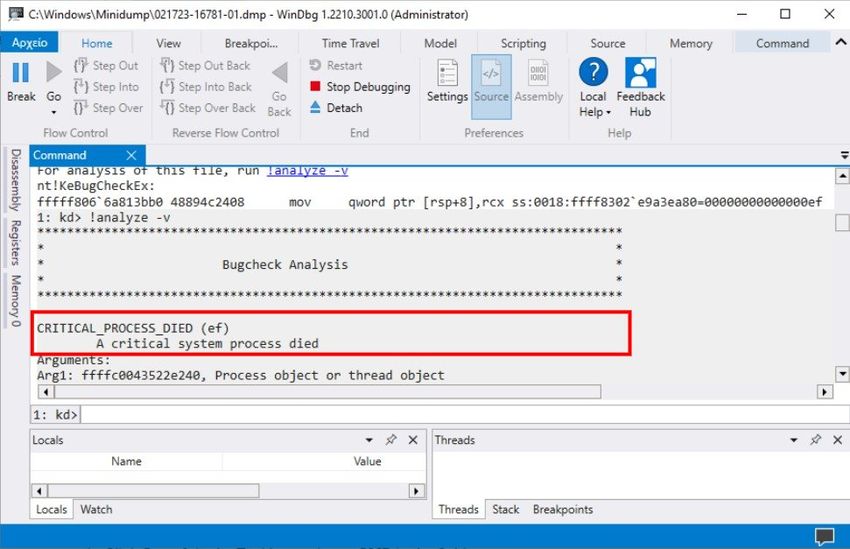The height and width of the screenshot is (549, 850).
Task: Click Step Out Back
Action: click(205, 66)
